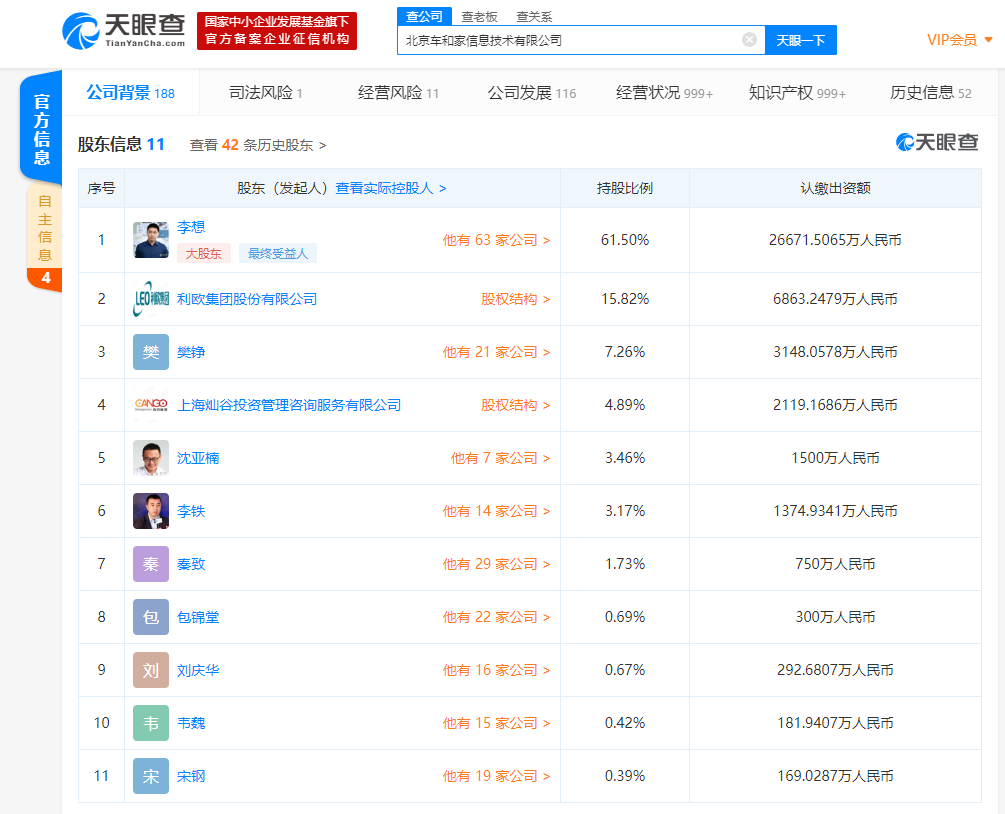Select the 查老板 search tab
This screenshot has width=1005, height=814.
[x=479, y=16]
